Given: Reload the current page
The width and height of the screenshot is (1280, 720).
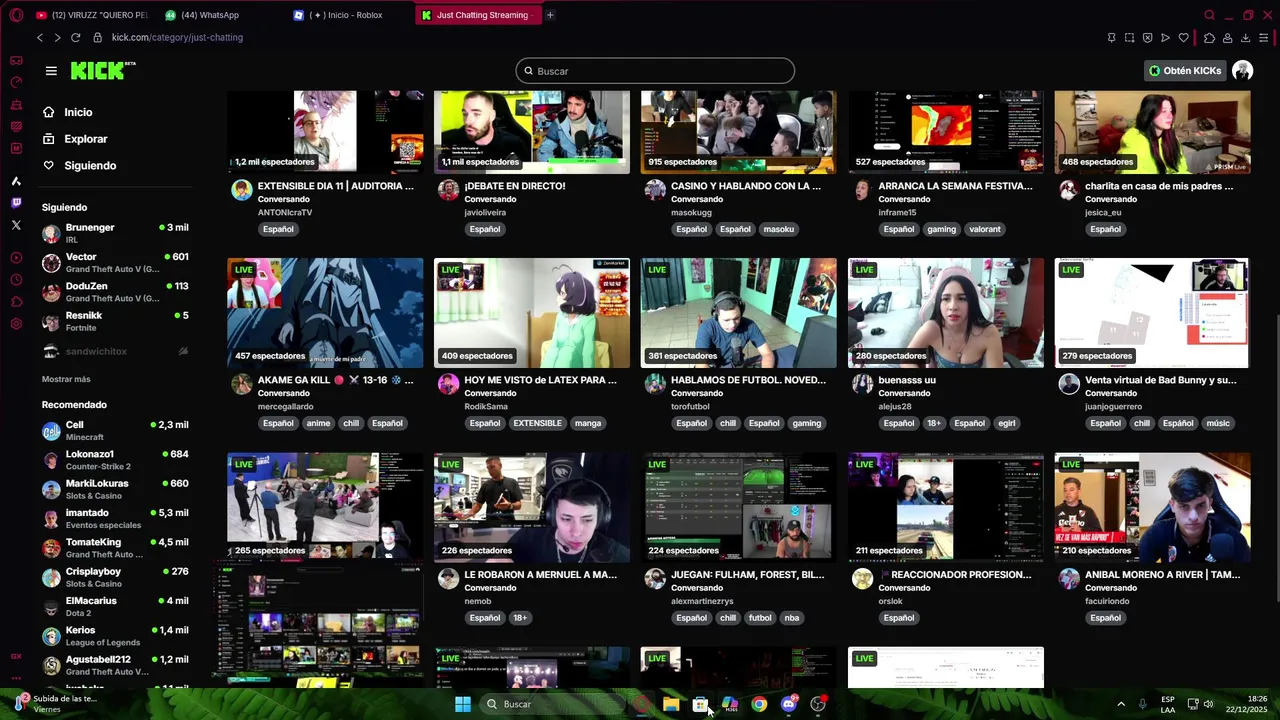Looking at the screenshot, I should 75,37.
